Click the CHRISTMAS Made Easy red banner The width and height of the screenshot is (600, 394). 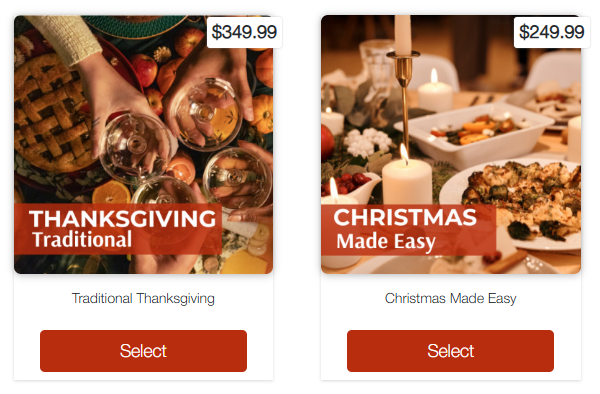[x=408, y=230]
